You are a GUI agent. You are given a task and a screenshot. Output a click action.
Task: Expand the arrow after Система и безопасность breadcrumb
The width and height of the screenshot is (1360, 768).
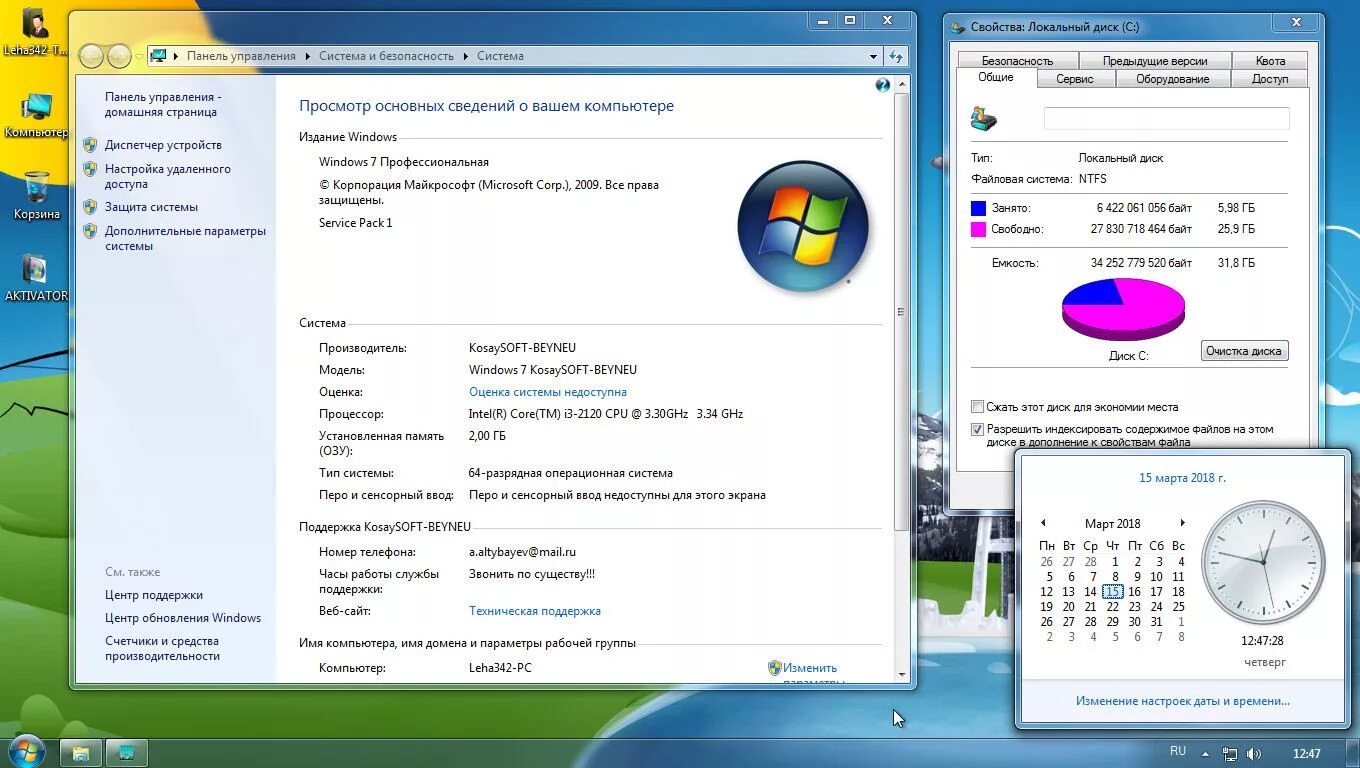pos(465,56)
